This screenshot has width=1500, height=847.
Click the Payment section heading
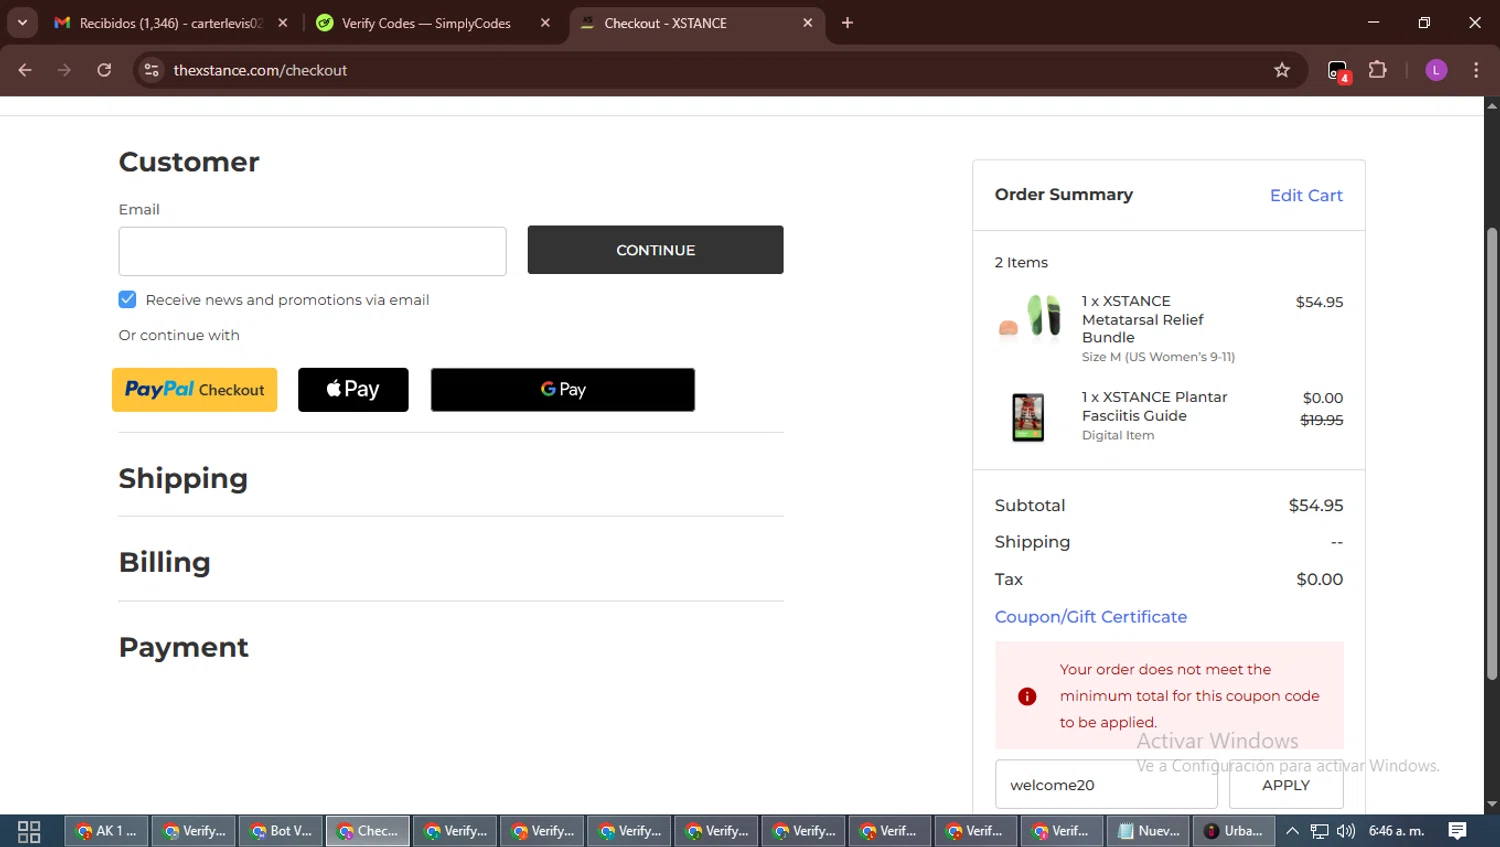[184, 647]
